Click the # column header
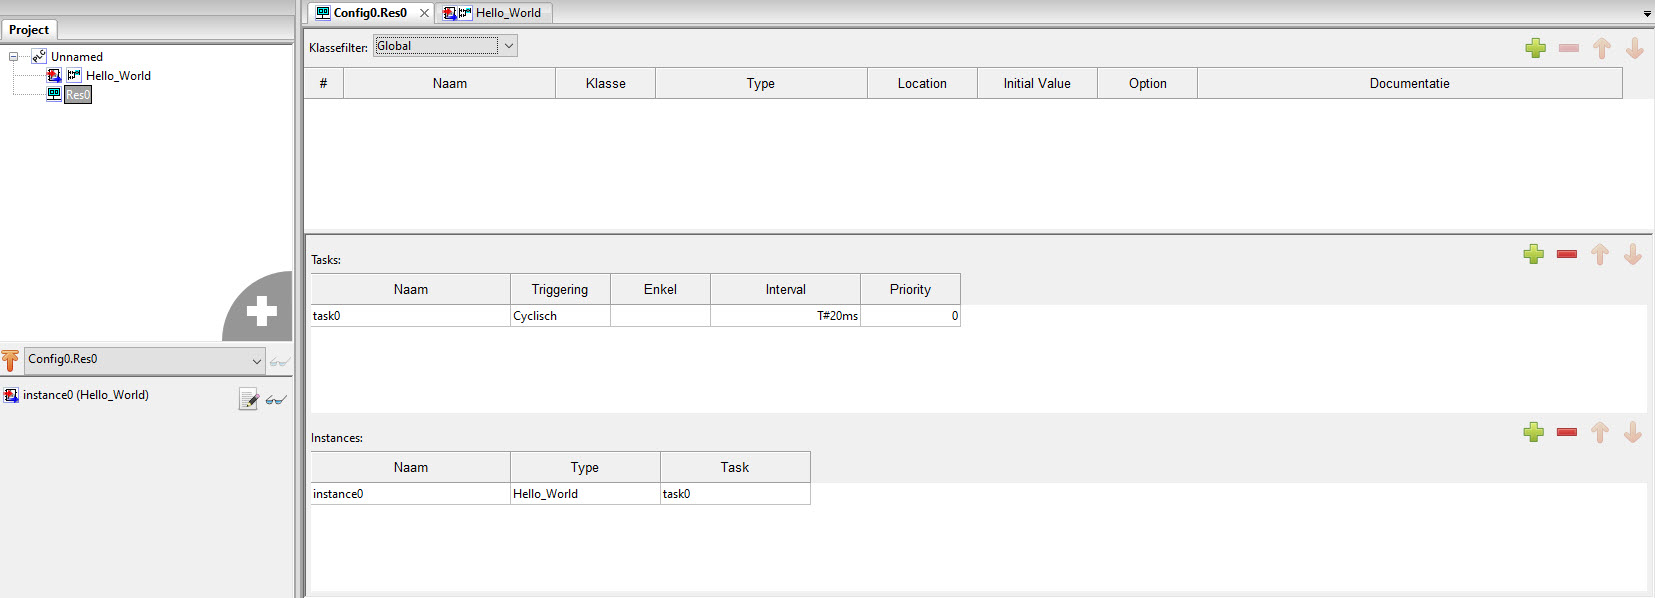Image resolution: width=1655 pixels, height=598 pixels. 324,83
